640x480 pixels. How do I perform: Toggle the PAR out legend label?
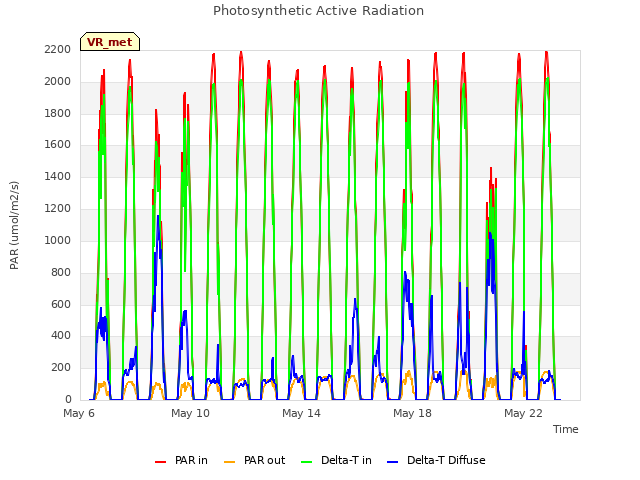pos(264,460)
